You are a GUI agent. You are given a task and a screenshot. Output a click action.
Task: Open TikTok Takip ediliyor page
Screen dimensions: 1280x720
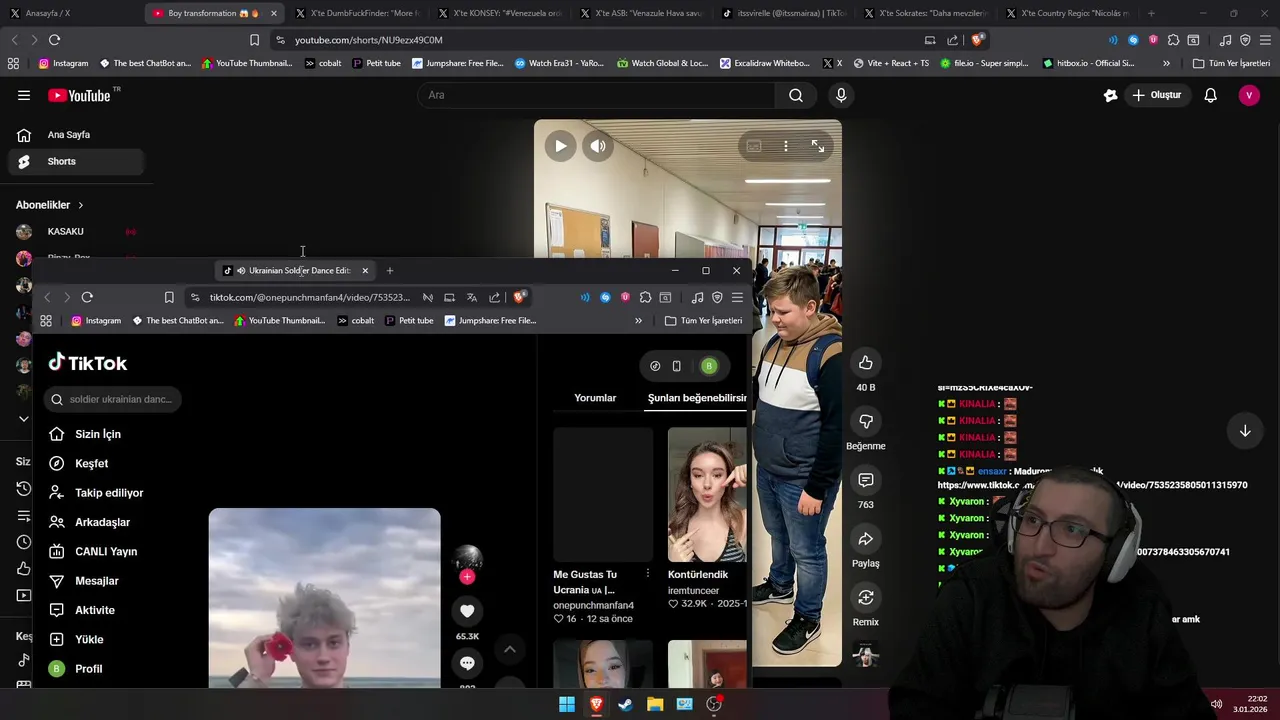(x=109, y=493)
